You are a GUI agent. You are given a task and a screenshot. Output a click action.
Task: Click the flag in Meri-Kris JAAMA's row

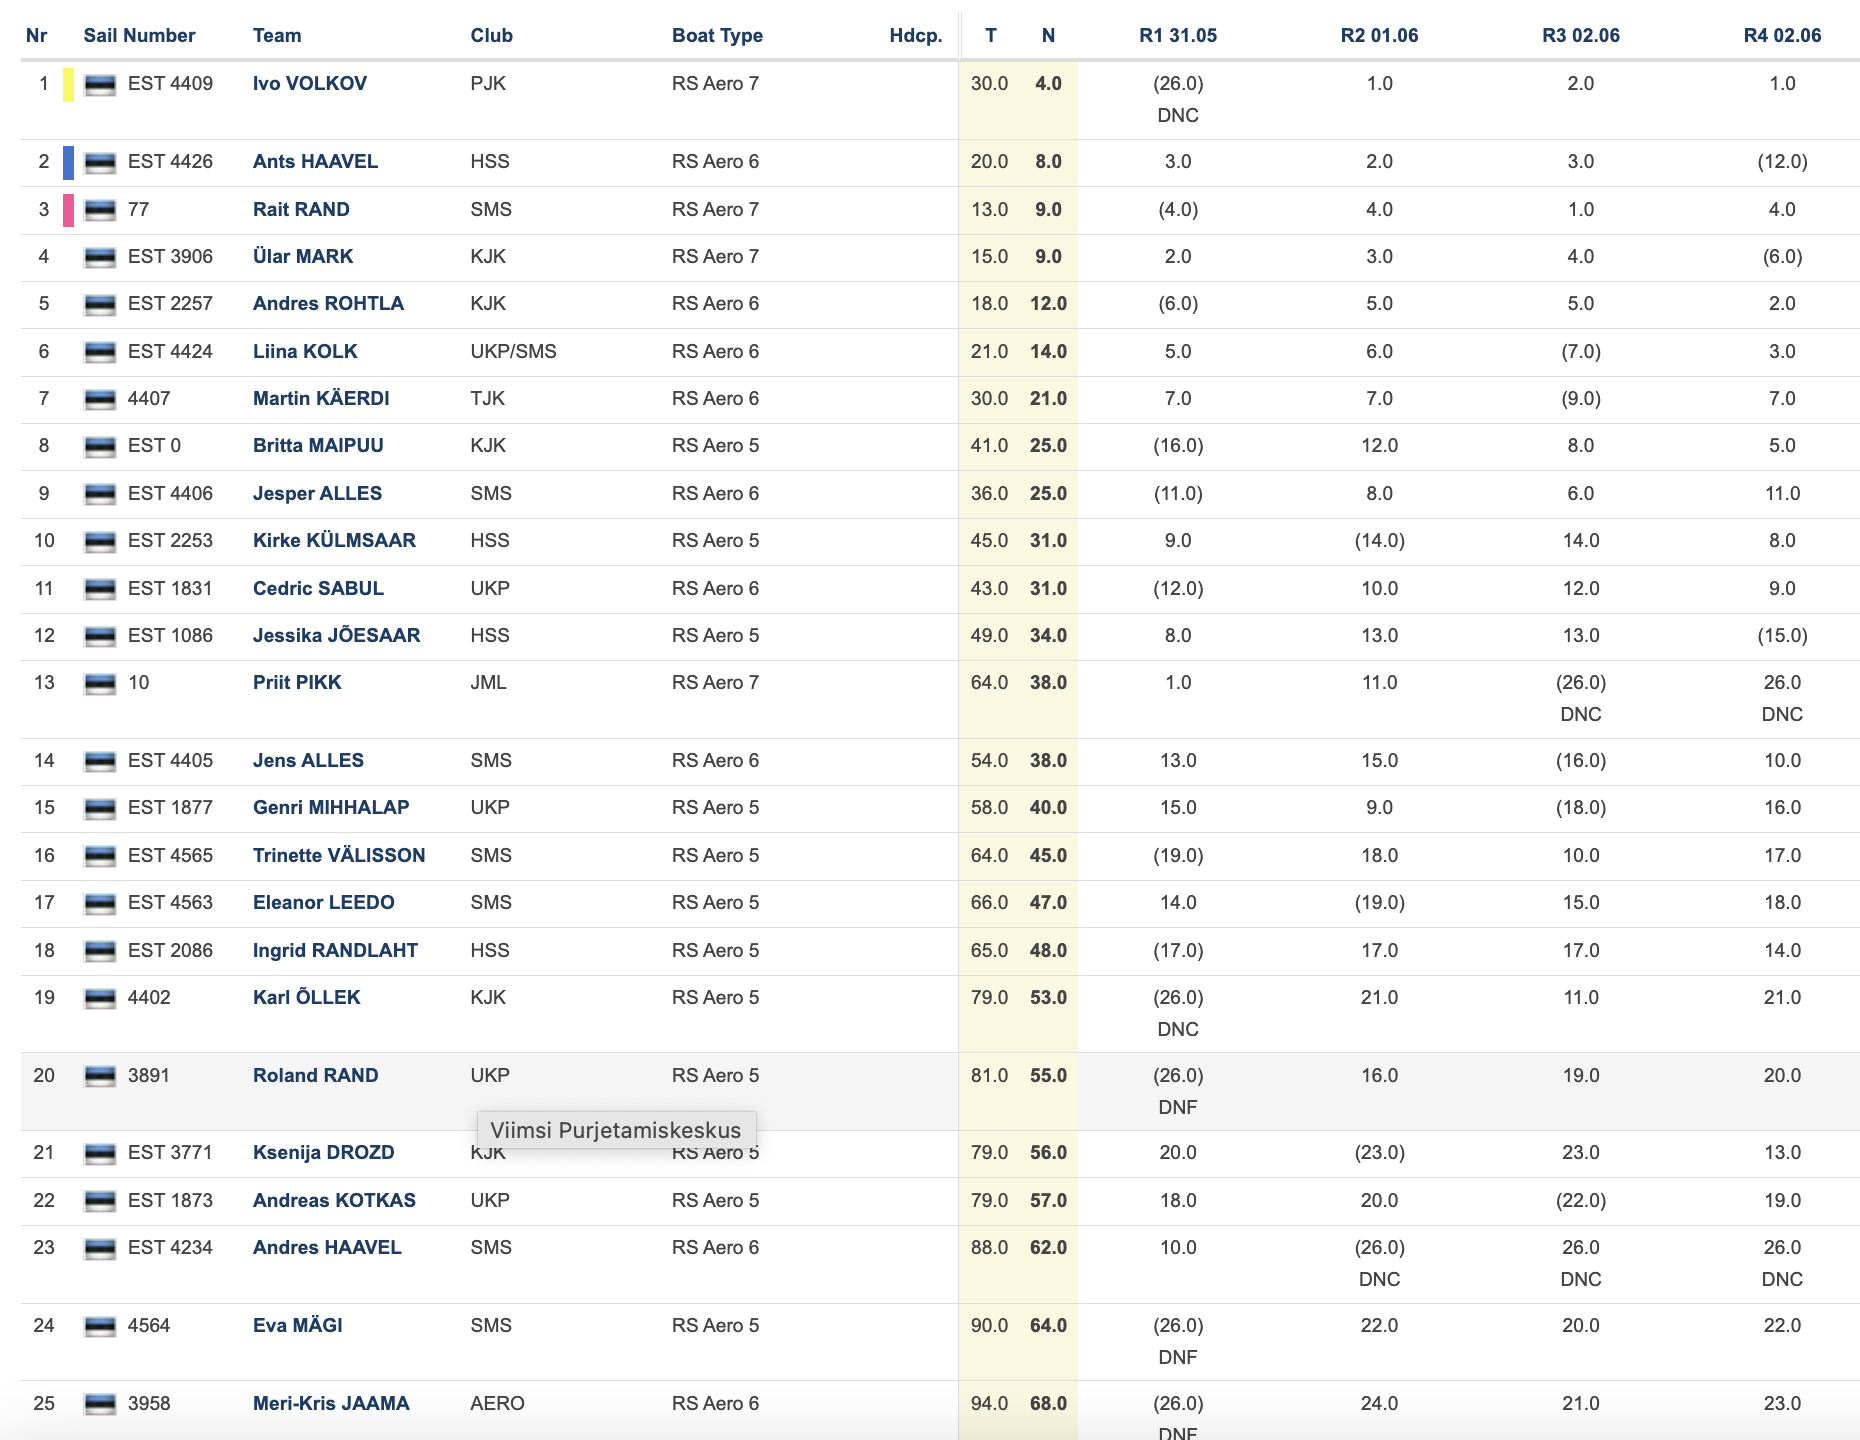coord(100,1405)
